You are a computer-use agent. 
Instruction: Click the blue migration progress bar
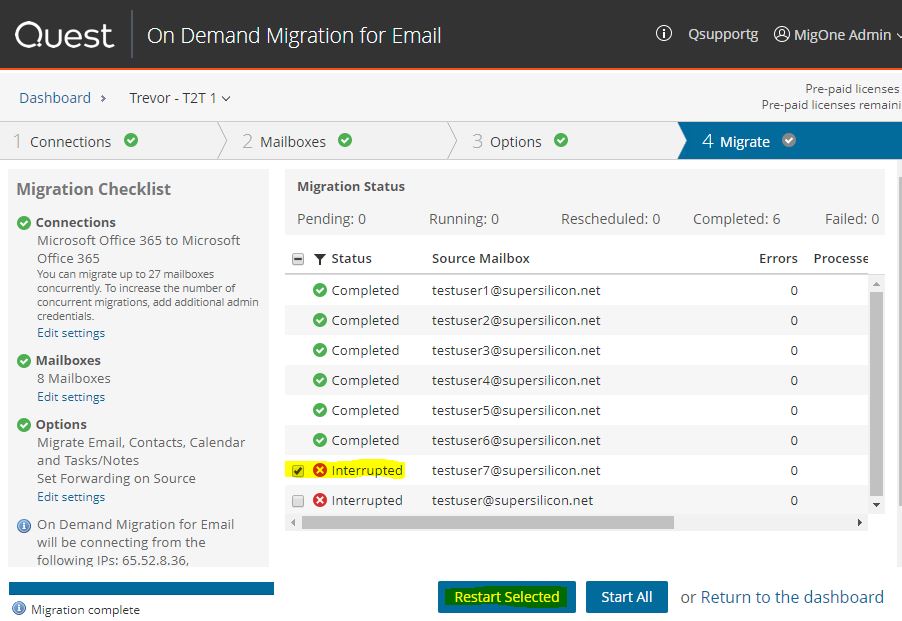142,588
